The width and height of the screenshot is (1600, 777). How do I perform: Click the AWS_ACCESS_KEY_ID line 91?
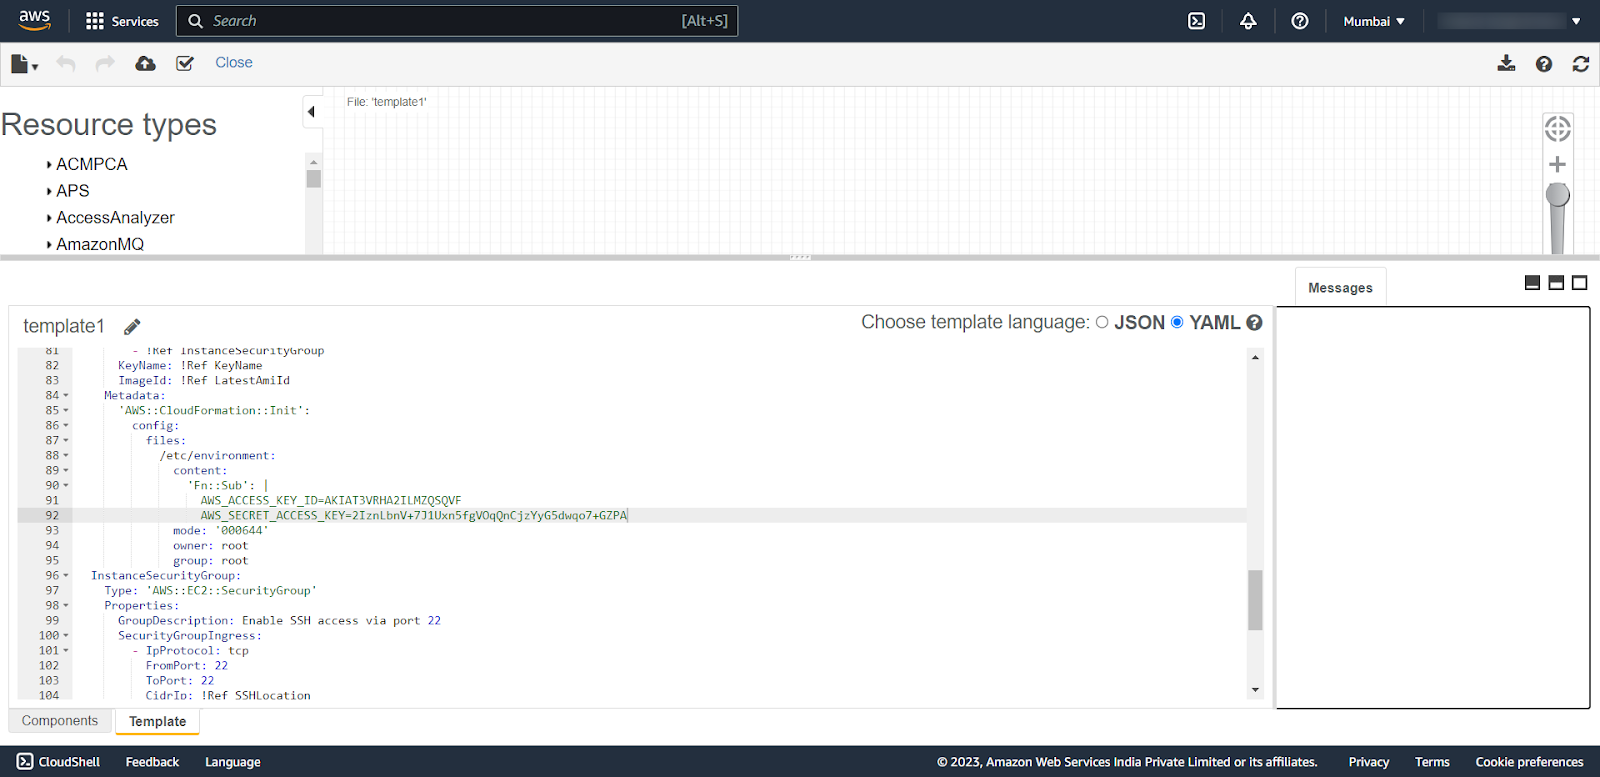(x=330, y=501)
